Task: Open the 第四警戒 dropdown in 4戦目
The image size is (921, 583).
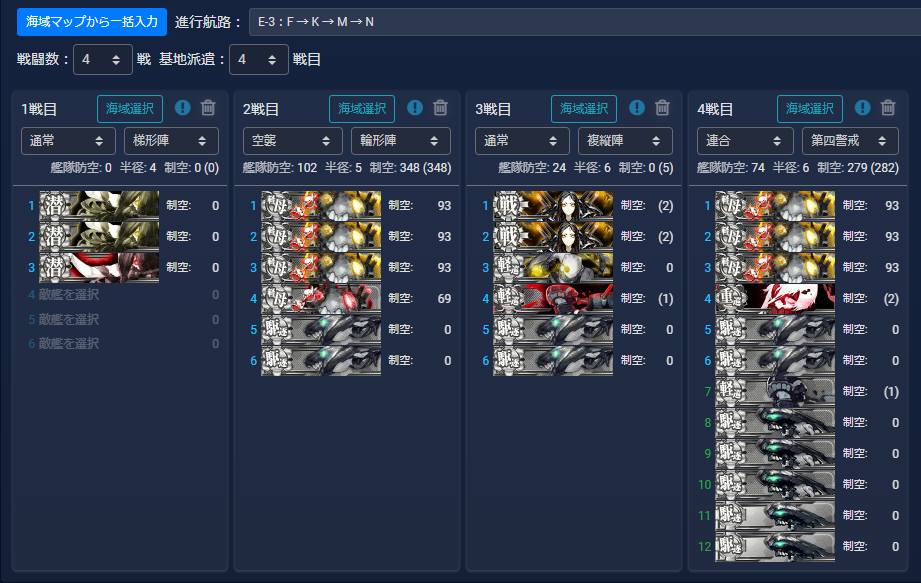Action: [852, 141]
